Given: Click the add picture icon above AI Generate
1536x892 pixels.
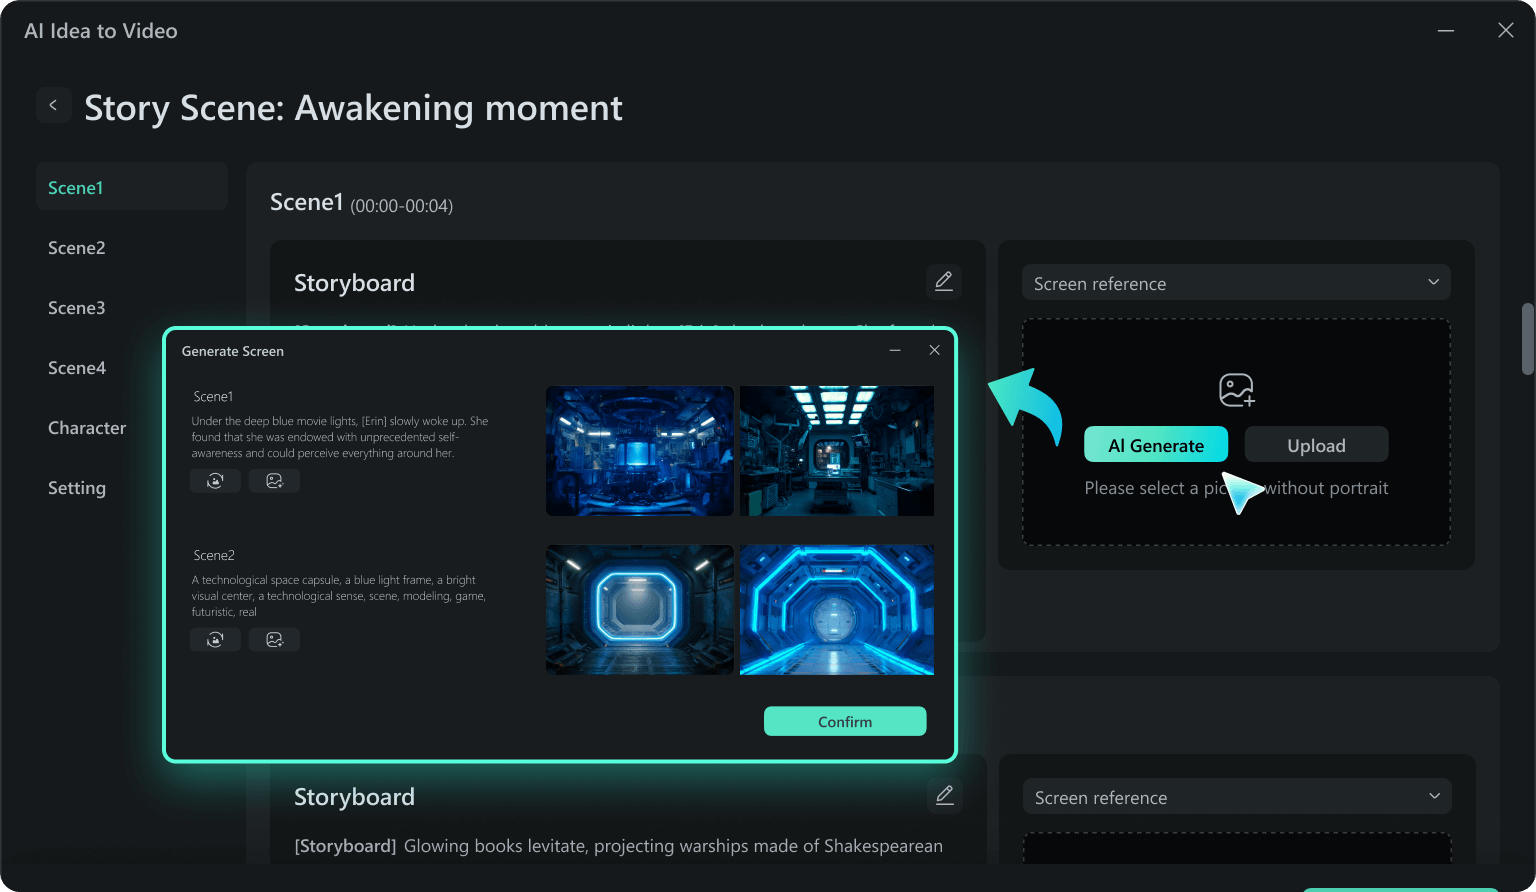Looking at the screenshot, I should click(x=1237, y=390).
